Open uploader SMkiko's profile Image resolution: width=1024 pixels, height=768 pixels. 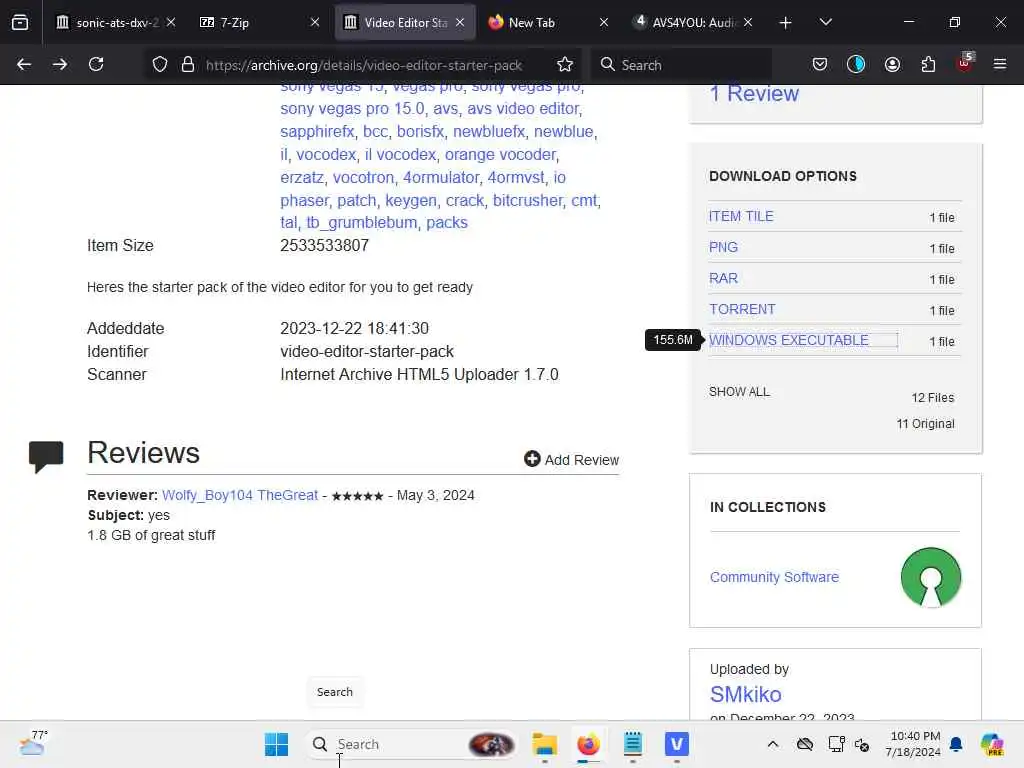click(x=745, y=694)
